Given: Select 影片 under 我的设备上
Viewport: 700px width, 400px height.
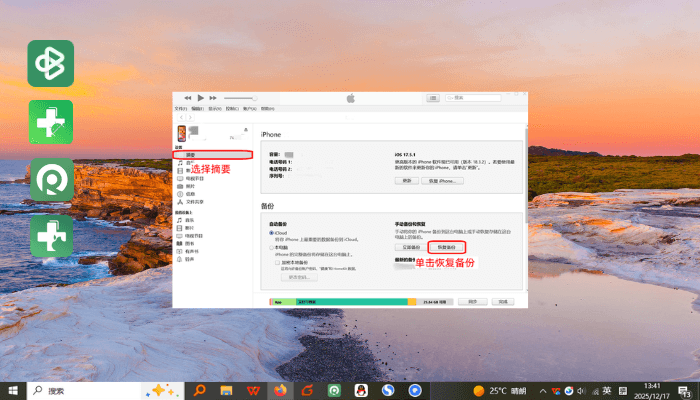Looking at the screenshot, I should tap(186, 228).
